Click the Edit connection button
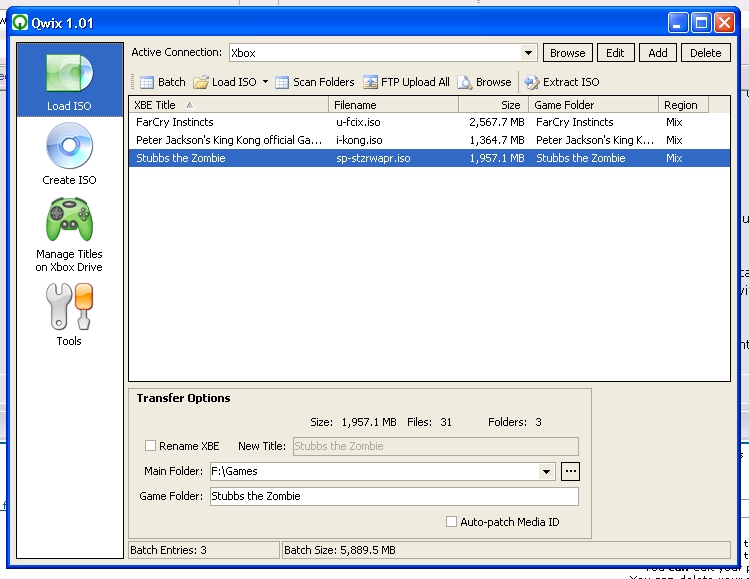 [x=615, y=53]
